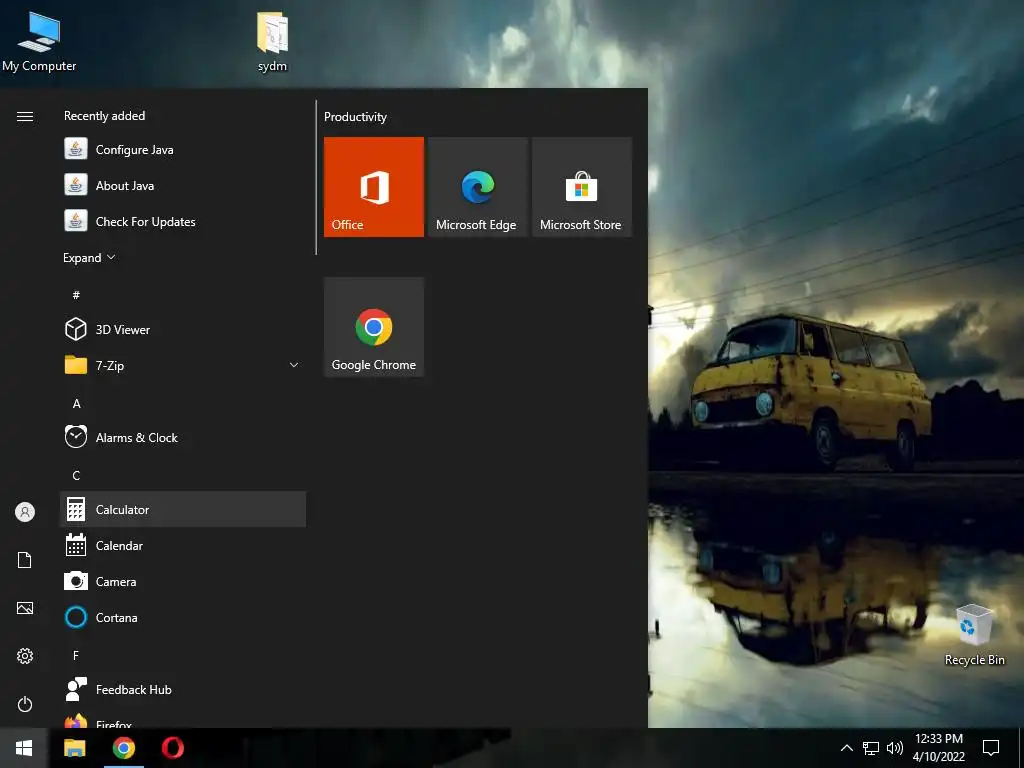
Task: Expand the Recently added list
Action: click(x=89, y=257)
